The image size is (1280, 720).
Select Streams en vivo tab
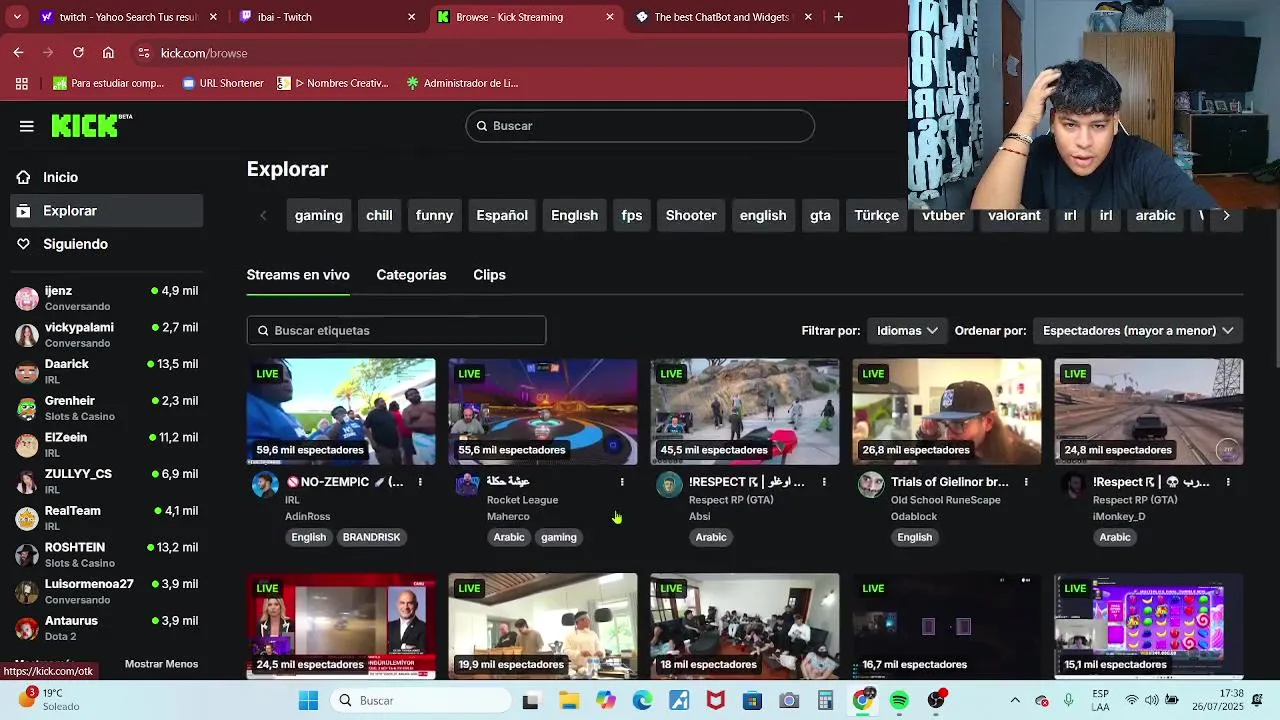pos(298,275)
